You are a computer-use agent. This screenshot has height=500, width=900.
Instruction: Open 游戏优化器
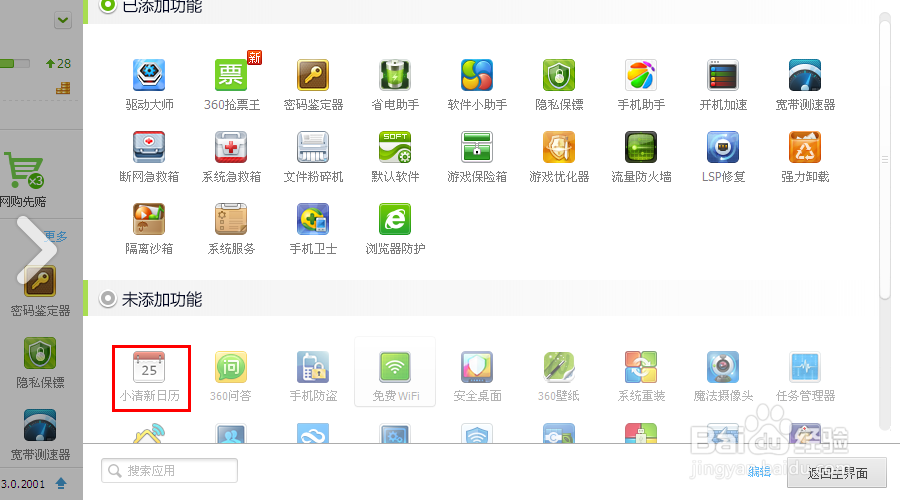(559, 157)
